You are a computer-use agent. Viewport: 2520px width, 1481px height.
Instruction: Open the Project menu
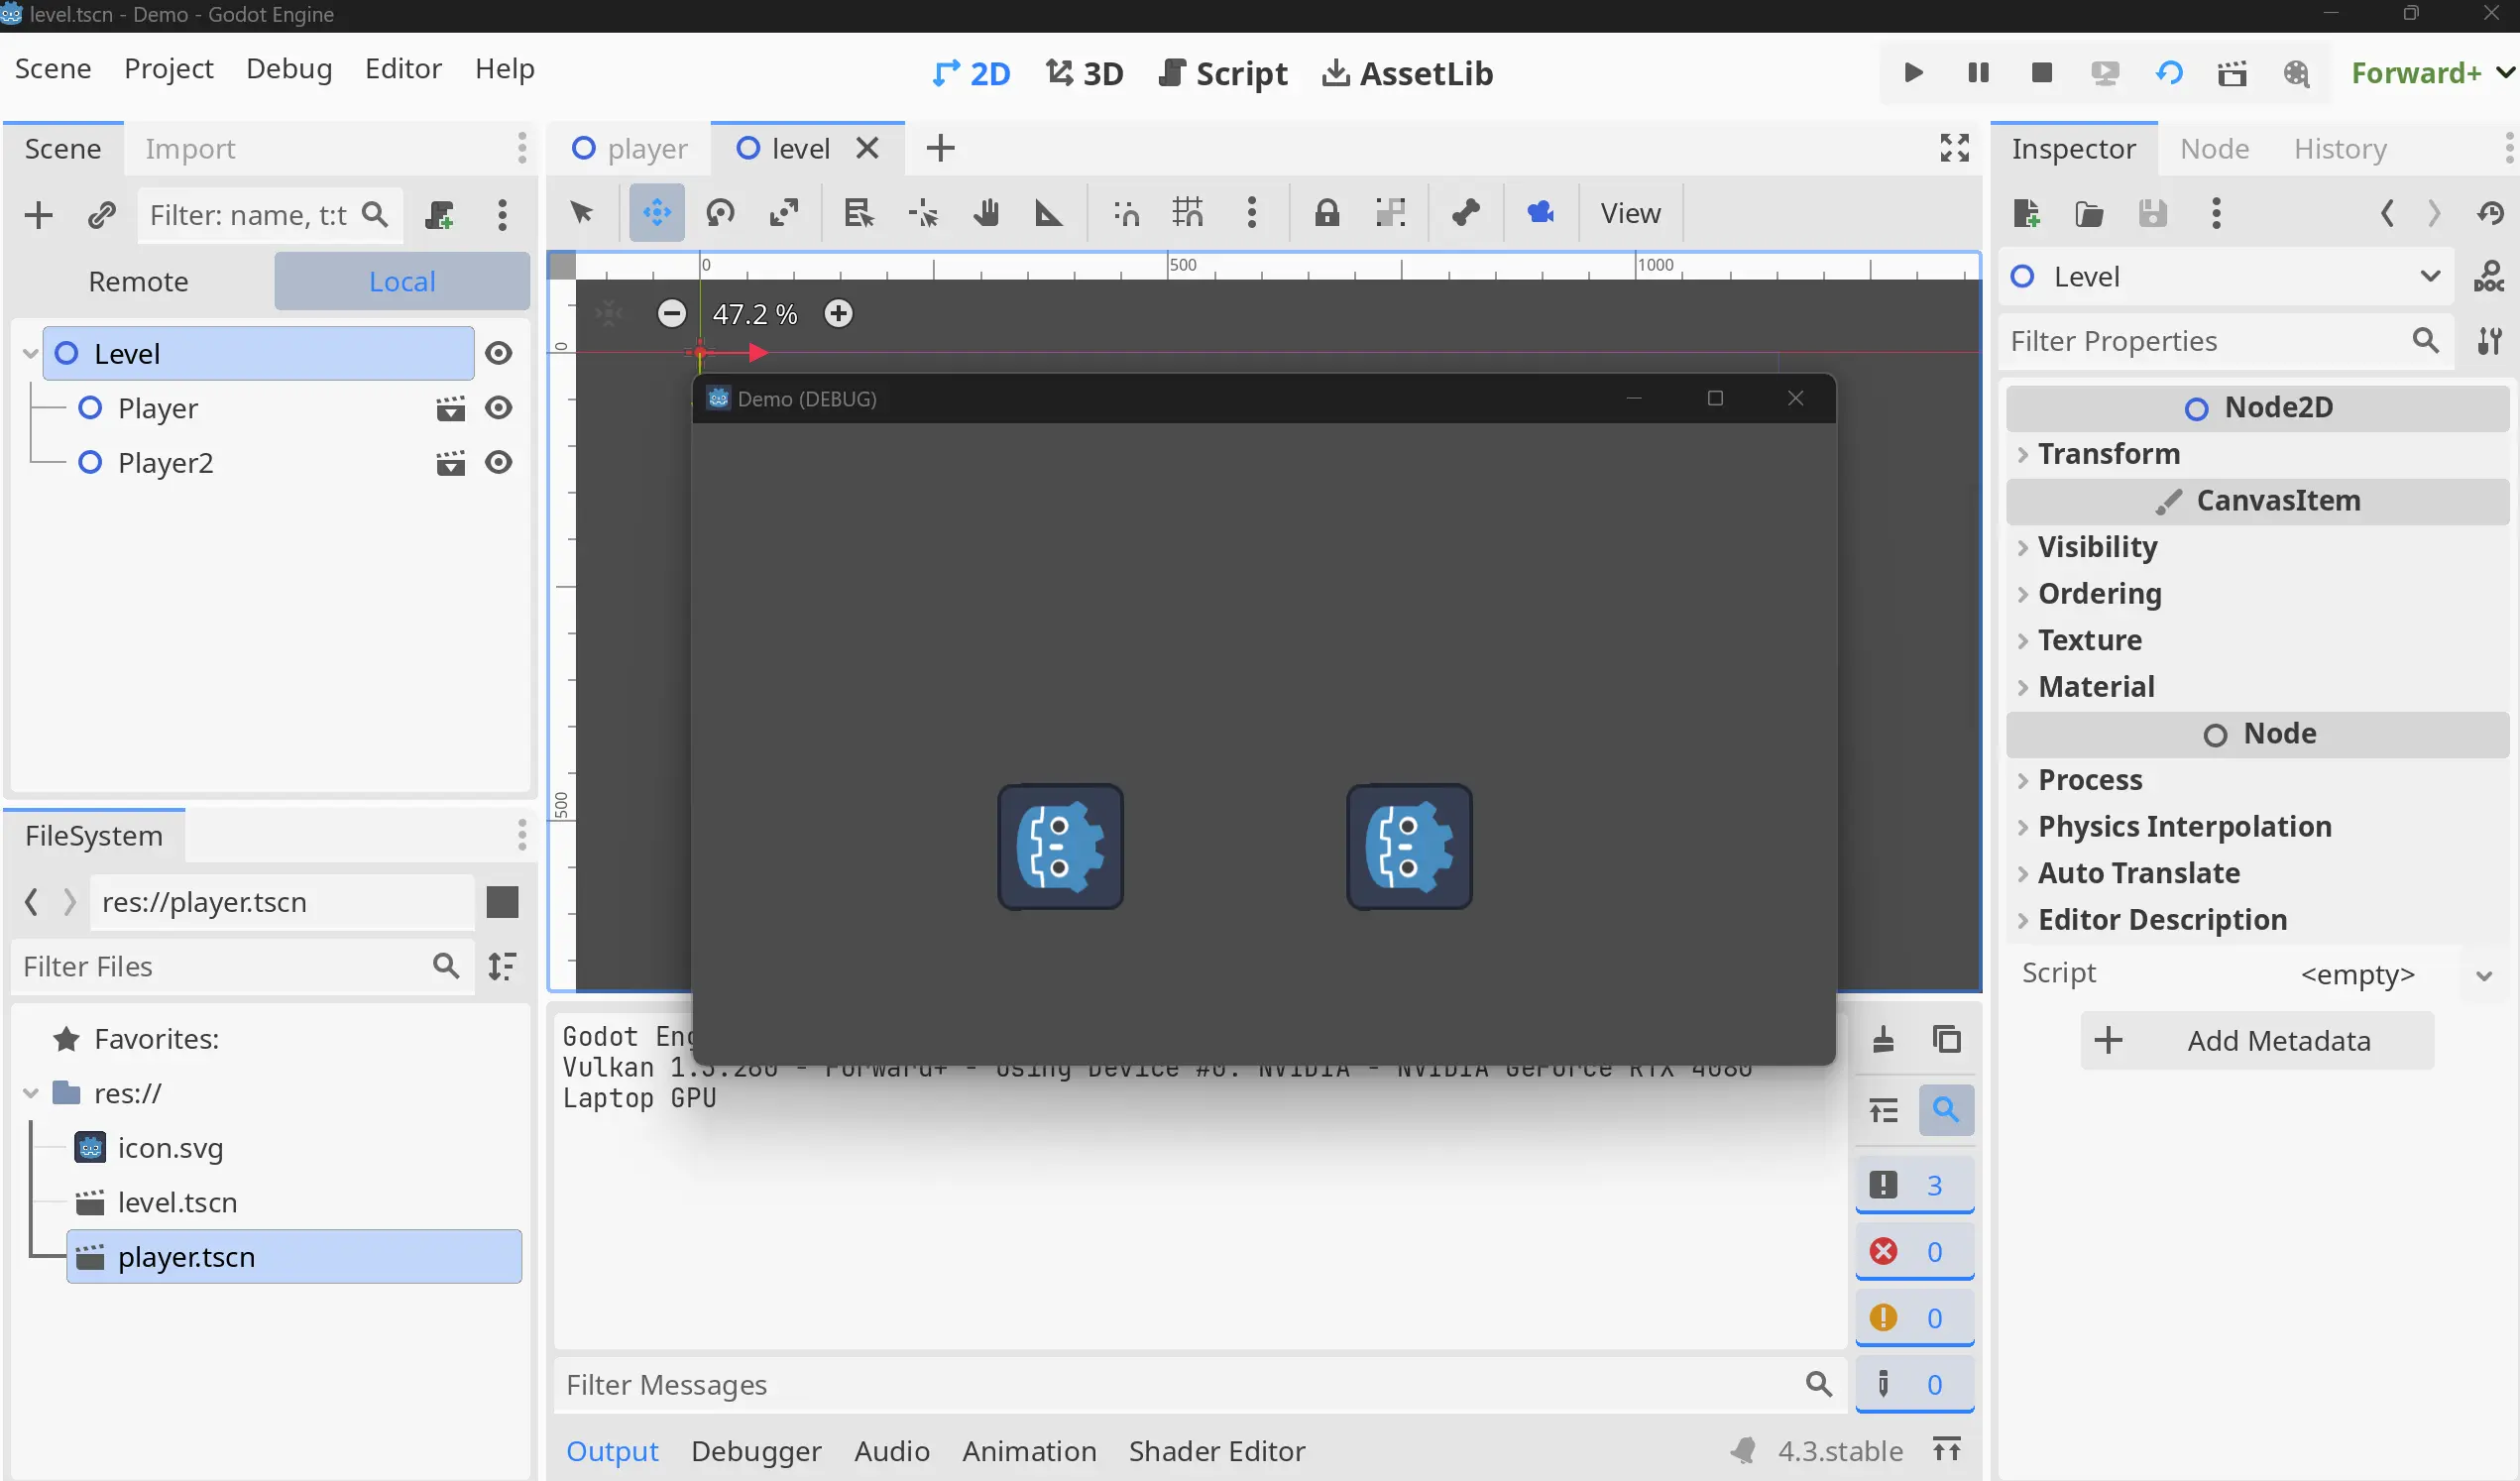[169, 69]
